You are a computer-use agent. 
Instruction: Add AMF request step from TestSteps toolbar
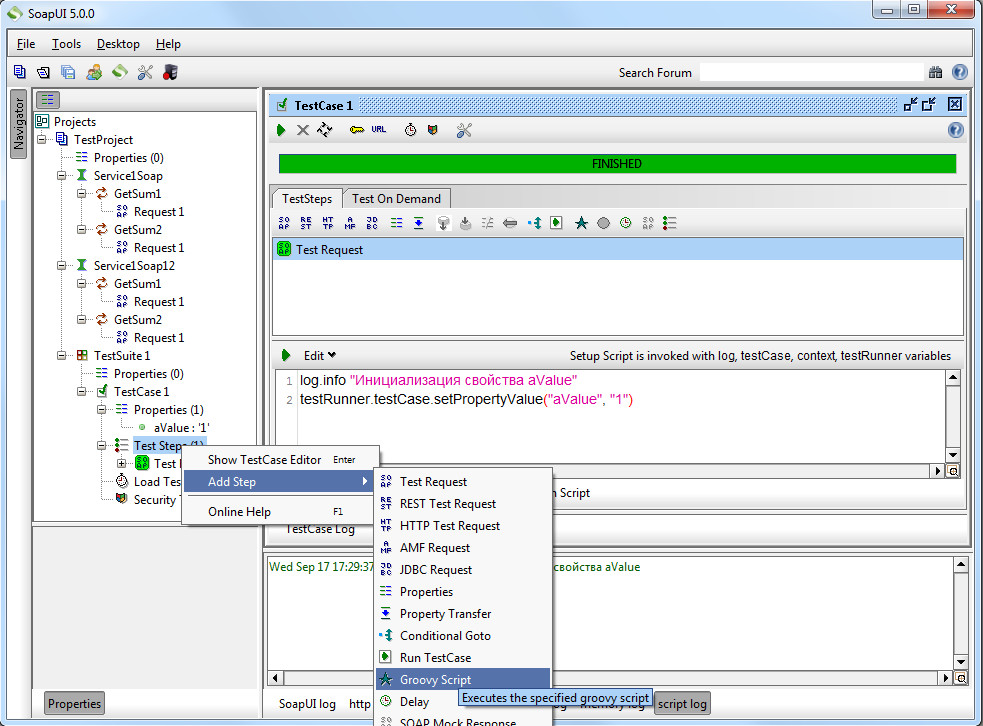[x=350, y=223]
